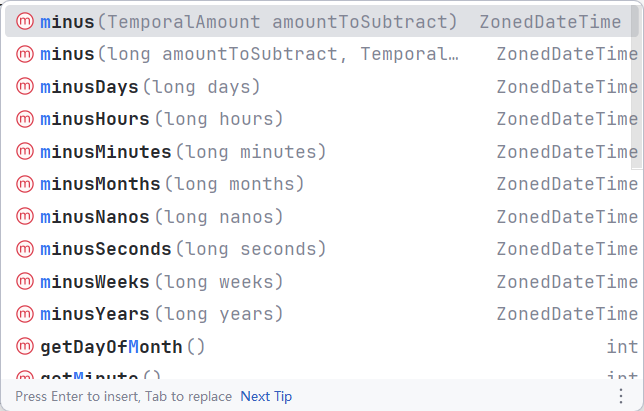Select the minusYears(long years) suggestion
The height and width of the screenshot is (411, 644).
point(162,314)
